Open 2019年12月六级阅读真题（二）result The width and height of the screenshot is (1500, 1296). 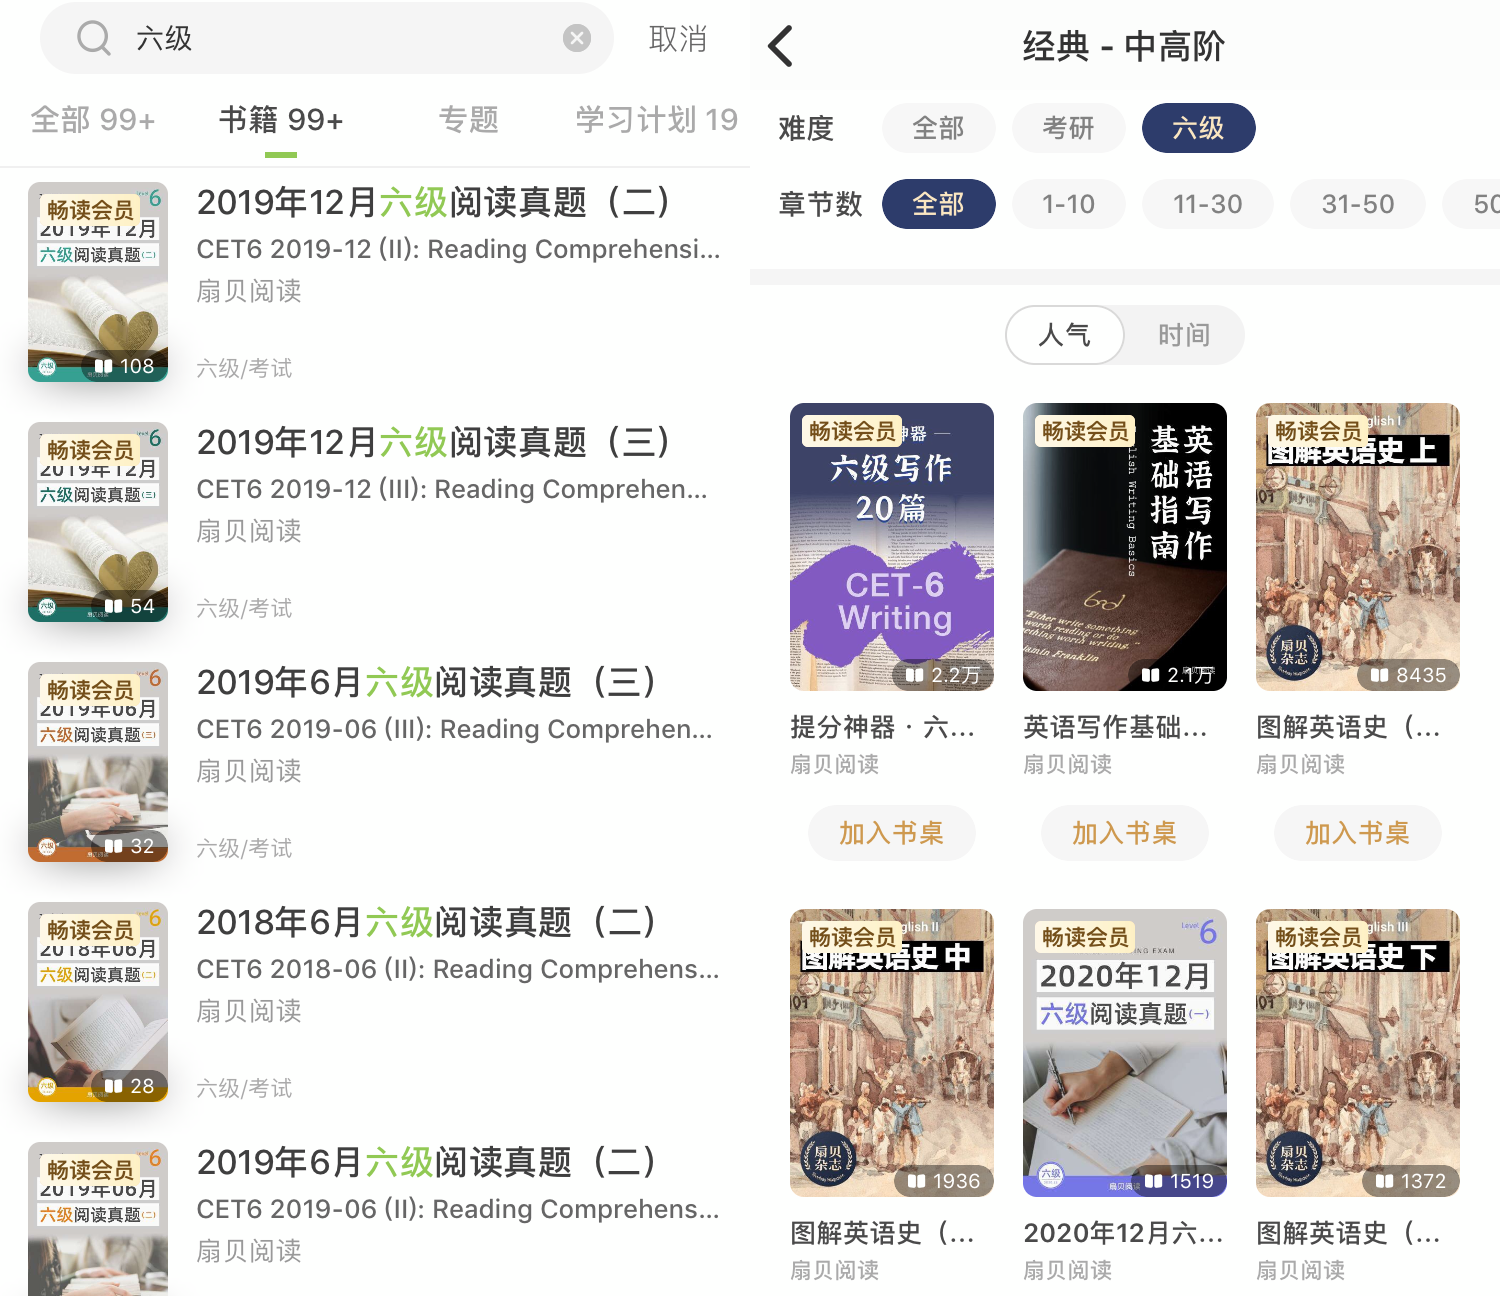(375, 282)
